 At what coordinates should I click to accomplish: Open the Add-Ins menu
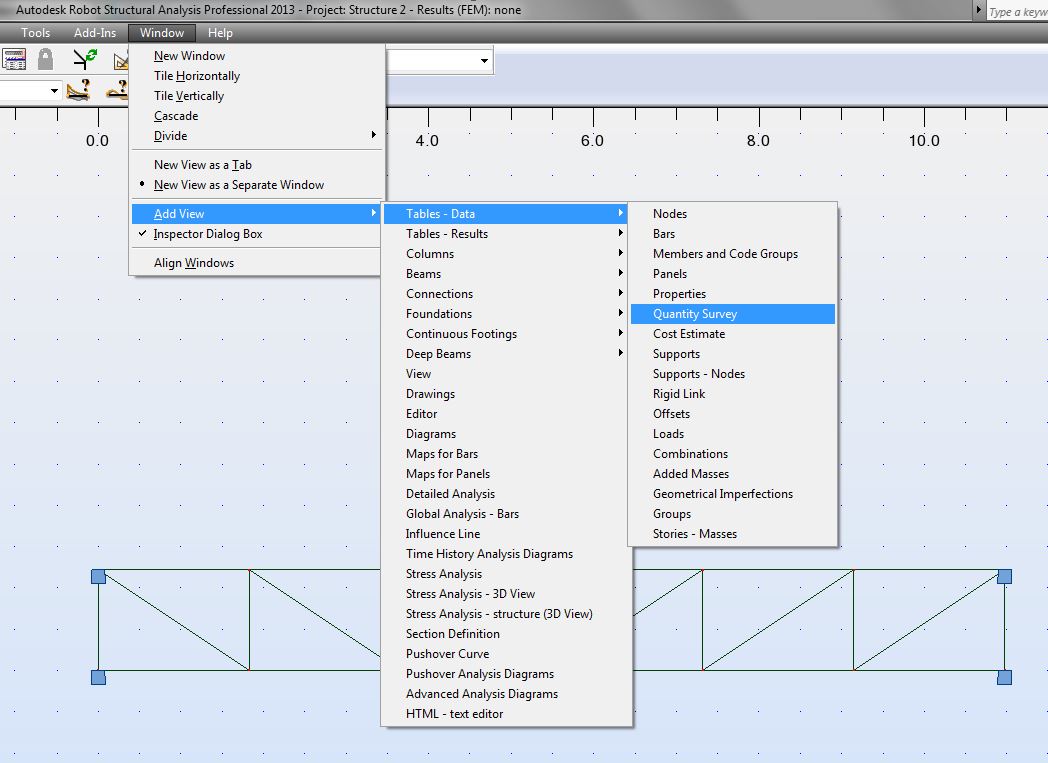(95, 32)
